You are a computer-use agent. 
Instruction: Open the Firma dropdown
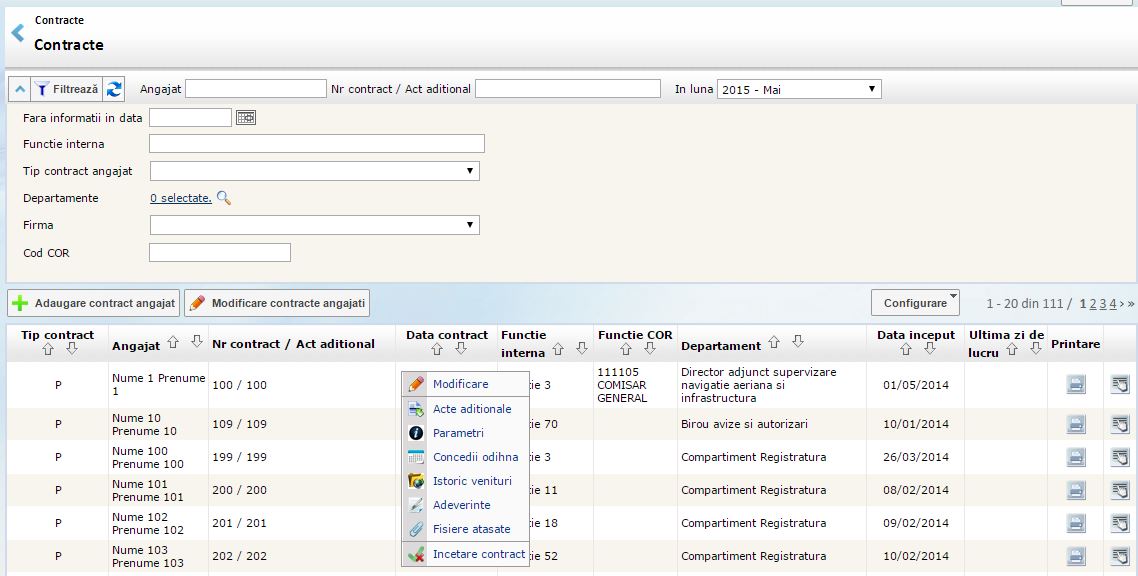point(314,225)
